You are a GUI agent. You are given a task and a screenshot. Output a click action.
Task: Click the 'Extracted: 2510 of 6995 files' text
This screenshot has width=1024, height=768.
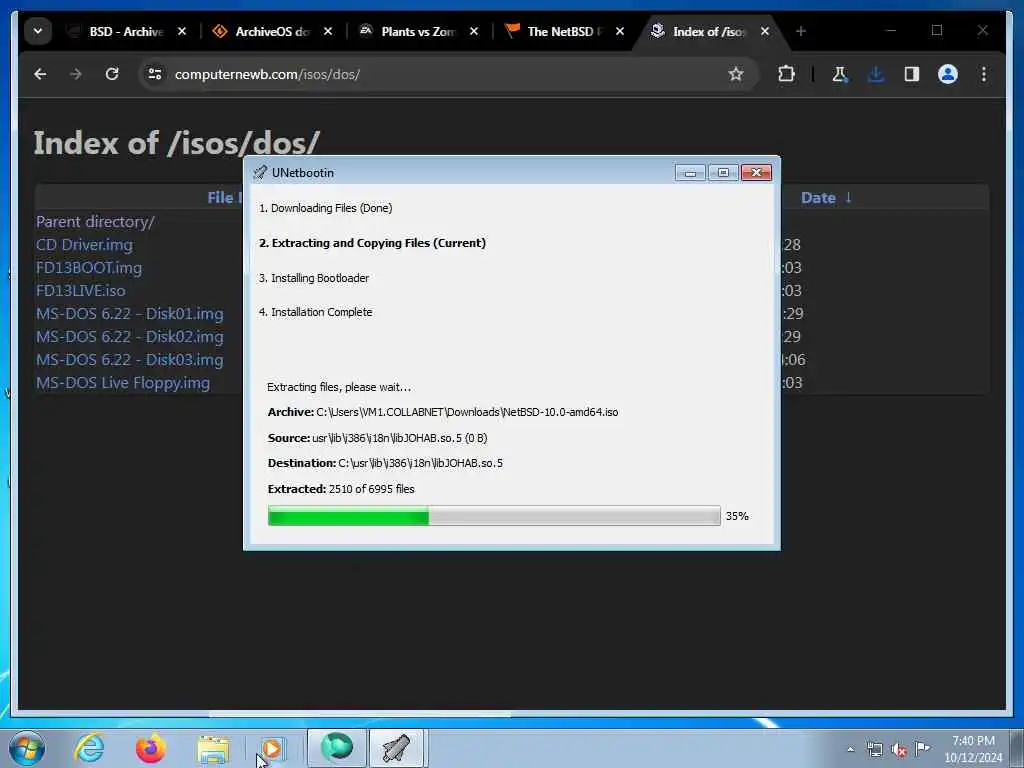point(341,489)
